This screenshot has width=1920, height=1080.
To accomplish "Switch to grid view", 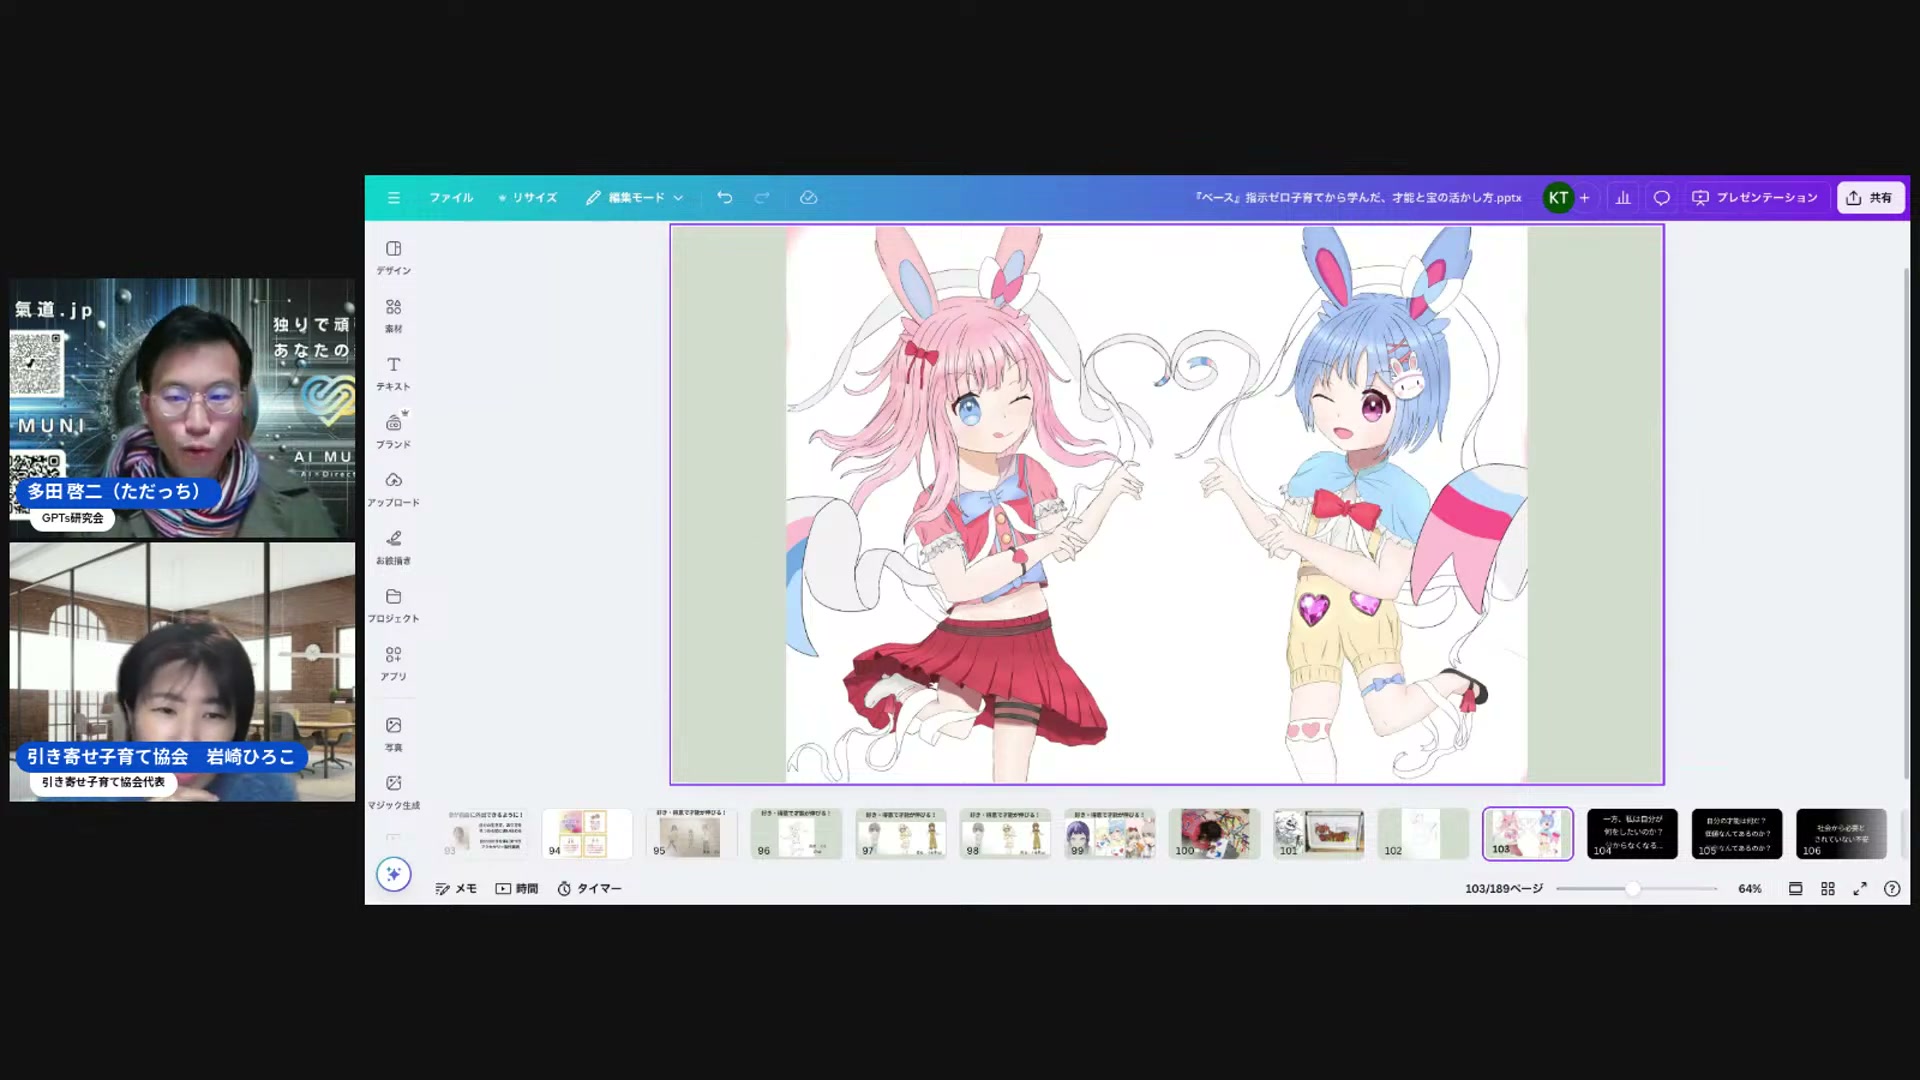I will tap(1828, 889).
